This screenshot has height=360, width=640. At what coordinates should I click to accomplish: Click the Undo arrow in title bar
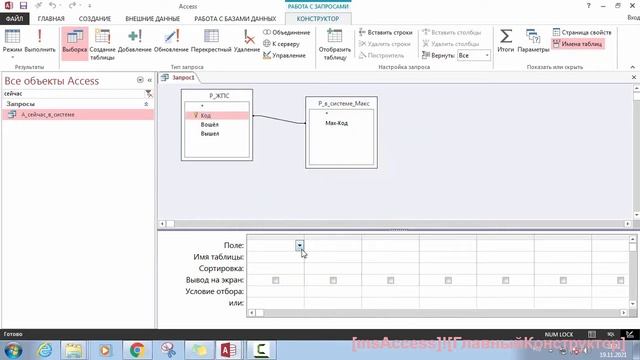(x=52, y=6)
